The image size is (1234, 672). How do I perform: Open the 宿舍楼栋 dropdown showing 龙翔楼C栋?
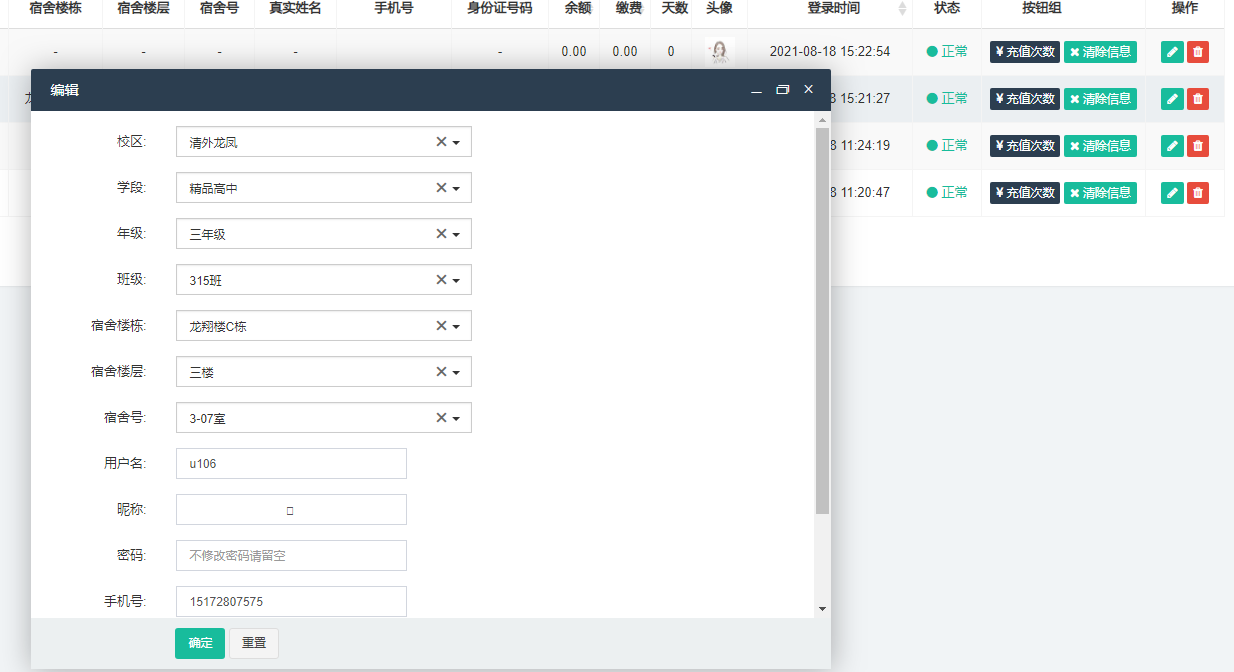tap(456, 327)
